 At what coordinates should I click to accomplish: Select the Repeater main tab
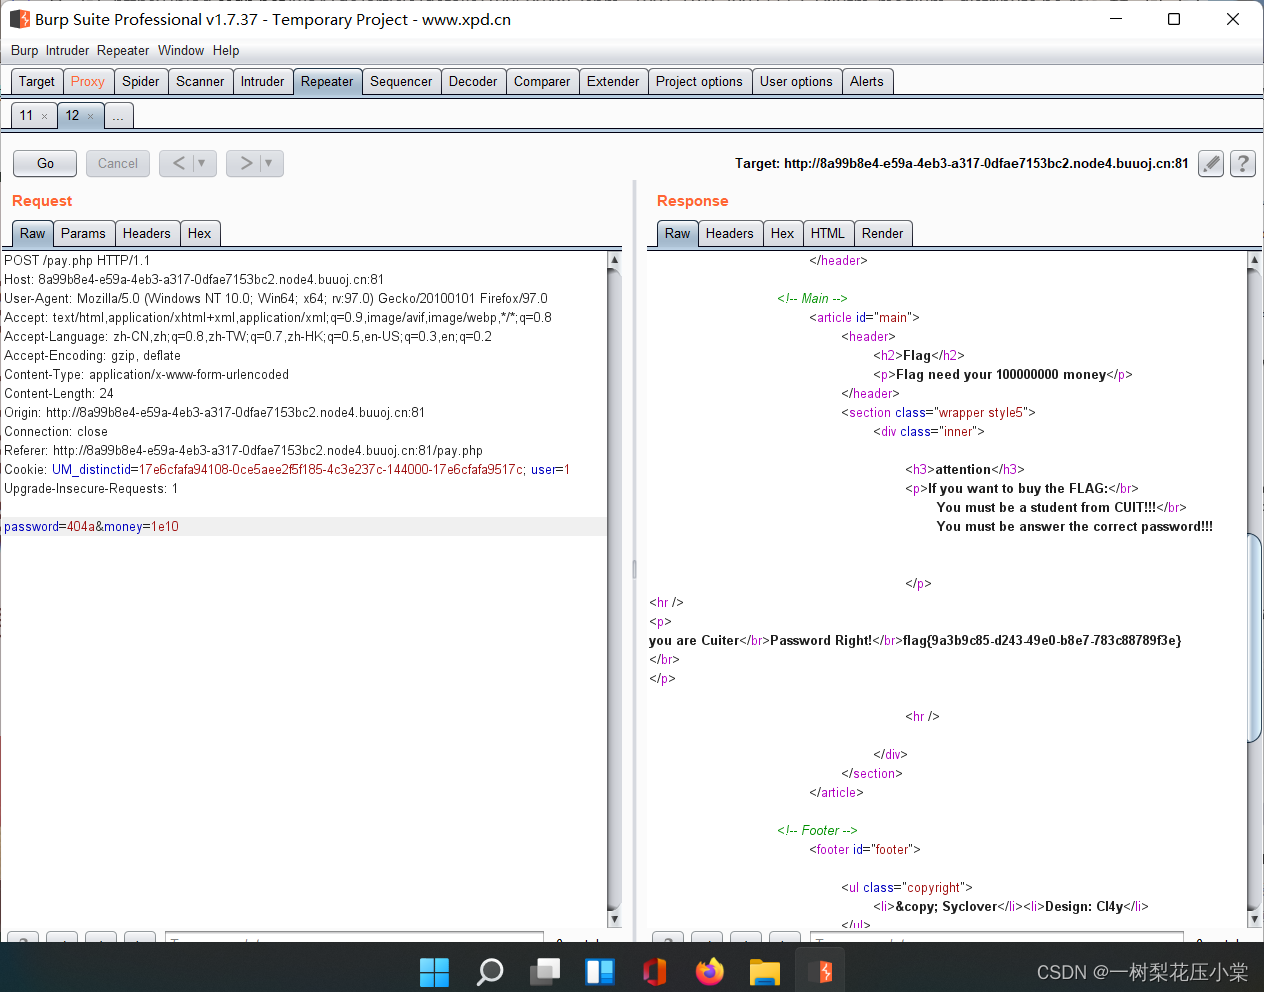pyautogui.click(x=327, y=82)
